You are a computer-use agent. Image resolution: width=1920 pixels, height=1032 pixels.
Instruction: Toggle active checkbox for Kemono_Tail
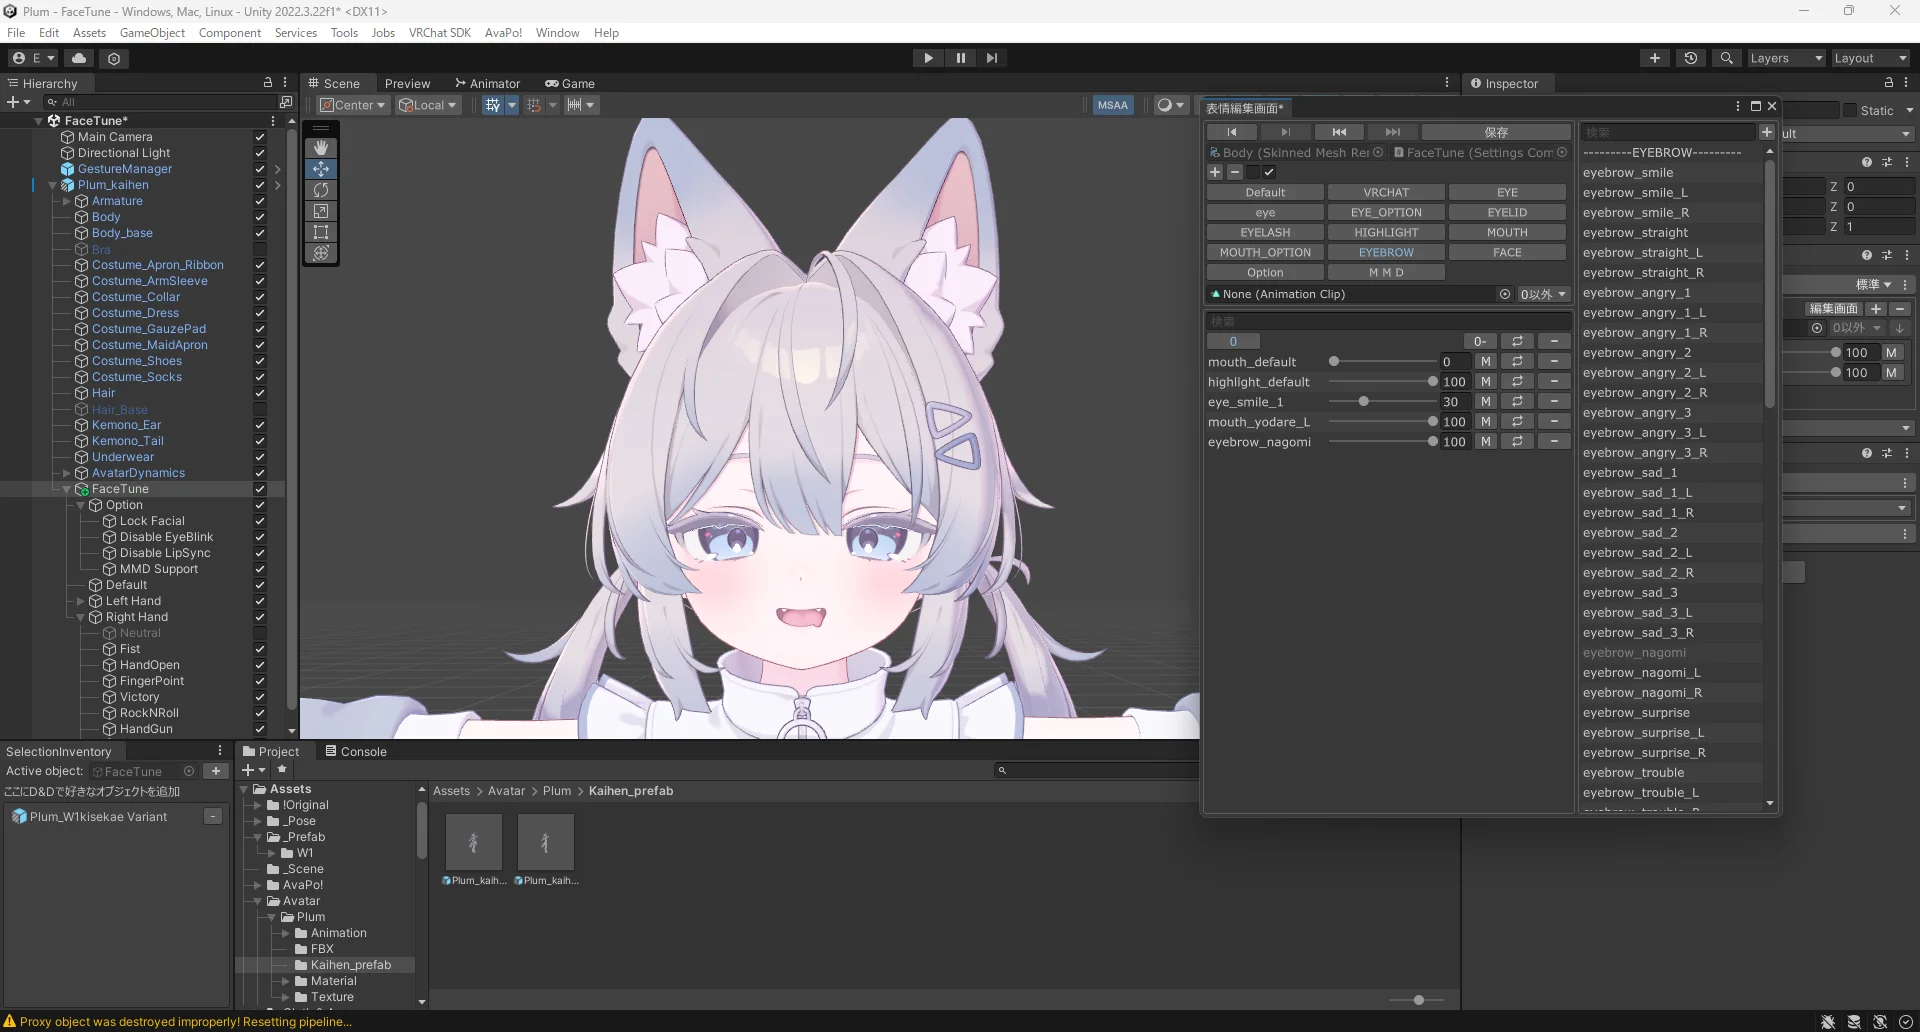tap(260, 441)
